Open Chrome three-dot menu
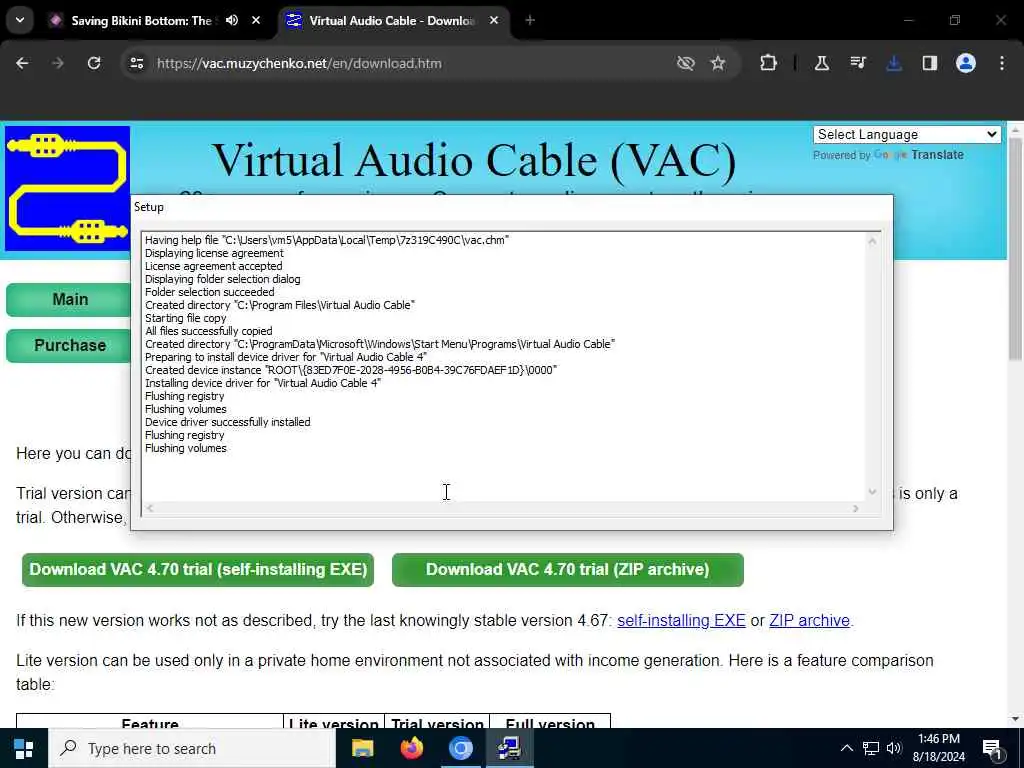1024x768 pixels. click(x=1002, y=63)
